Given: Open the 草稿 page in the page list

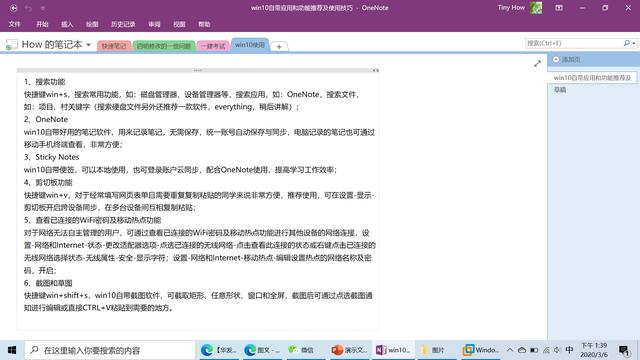Looking at the screenshot, I should pos(560,90).
